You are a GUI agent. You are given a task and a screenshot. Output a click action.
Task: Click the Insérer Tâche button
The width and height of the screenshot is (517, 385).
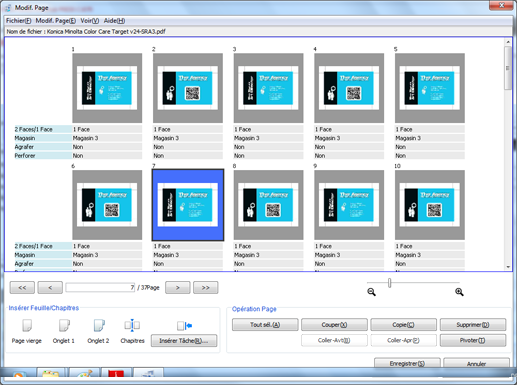pos(184,341)
